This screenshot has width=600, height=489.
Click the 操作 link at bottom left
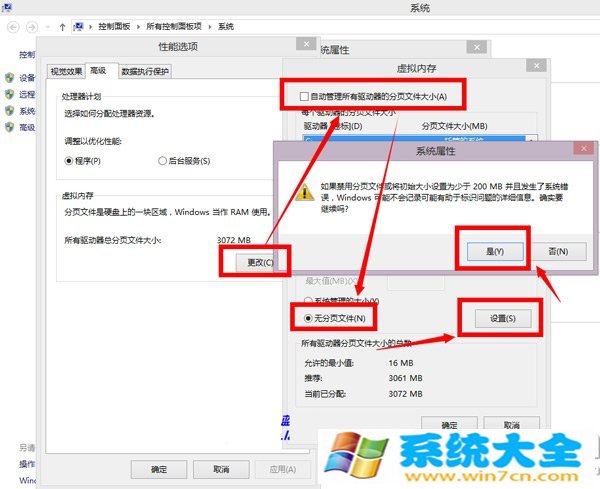pyautogui.click(x=27, y=464)
